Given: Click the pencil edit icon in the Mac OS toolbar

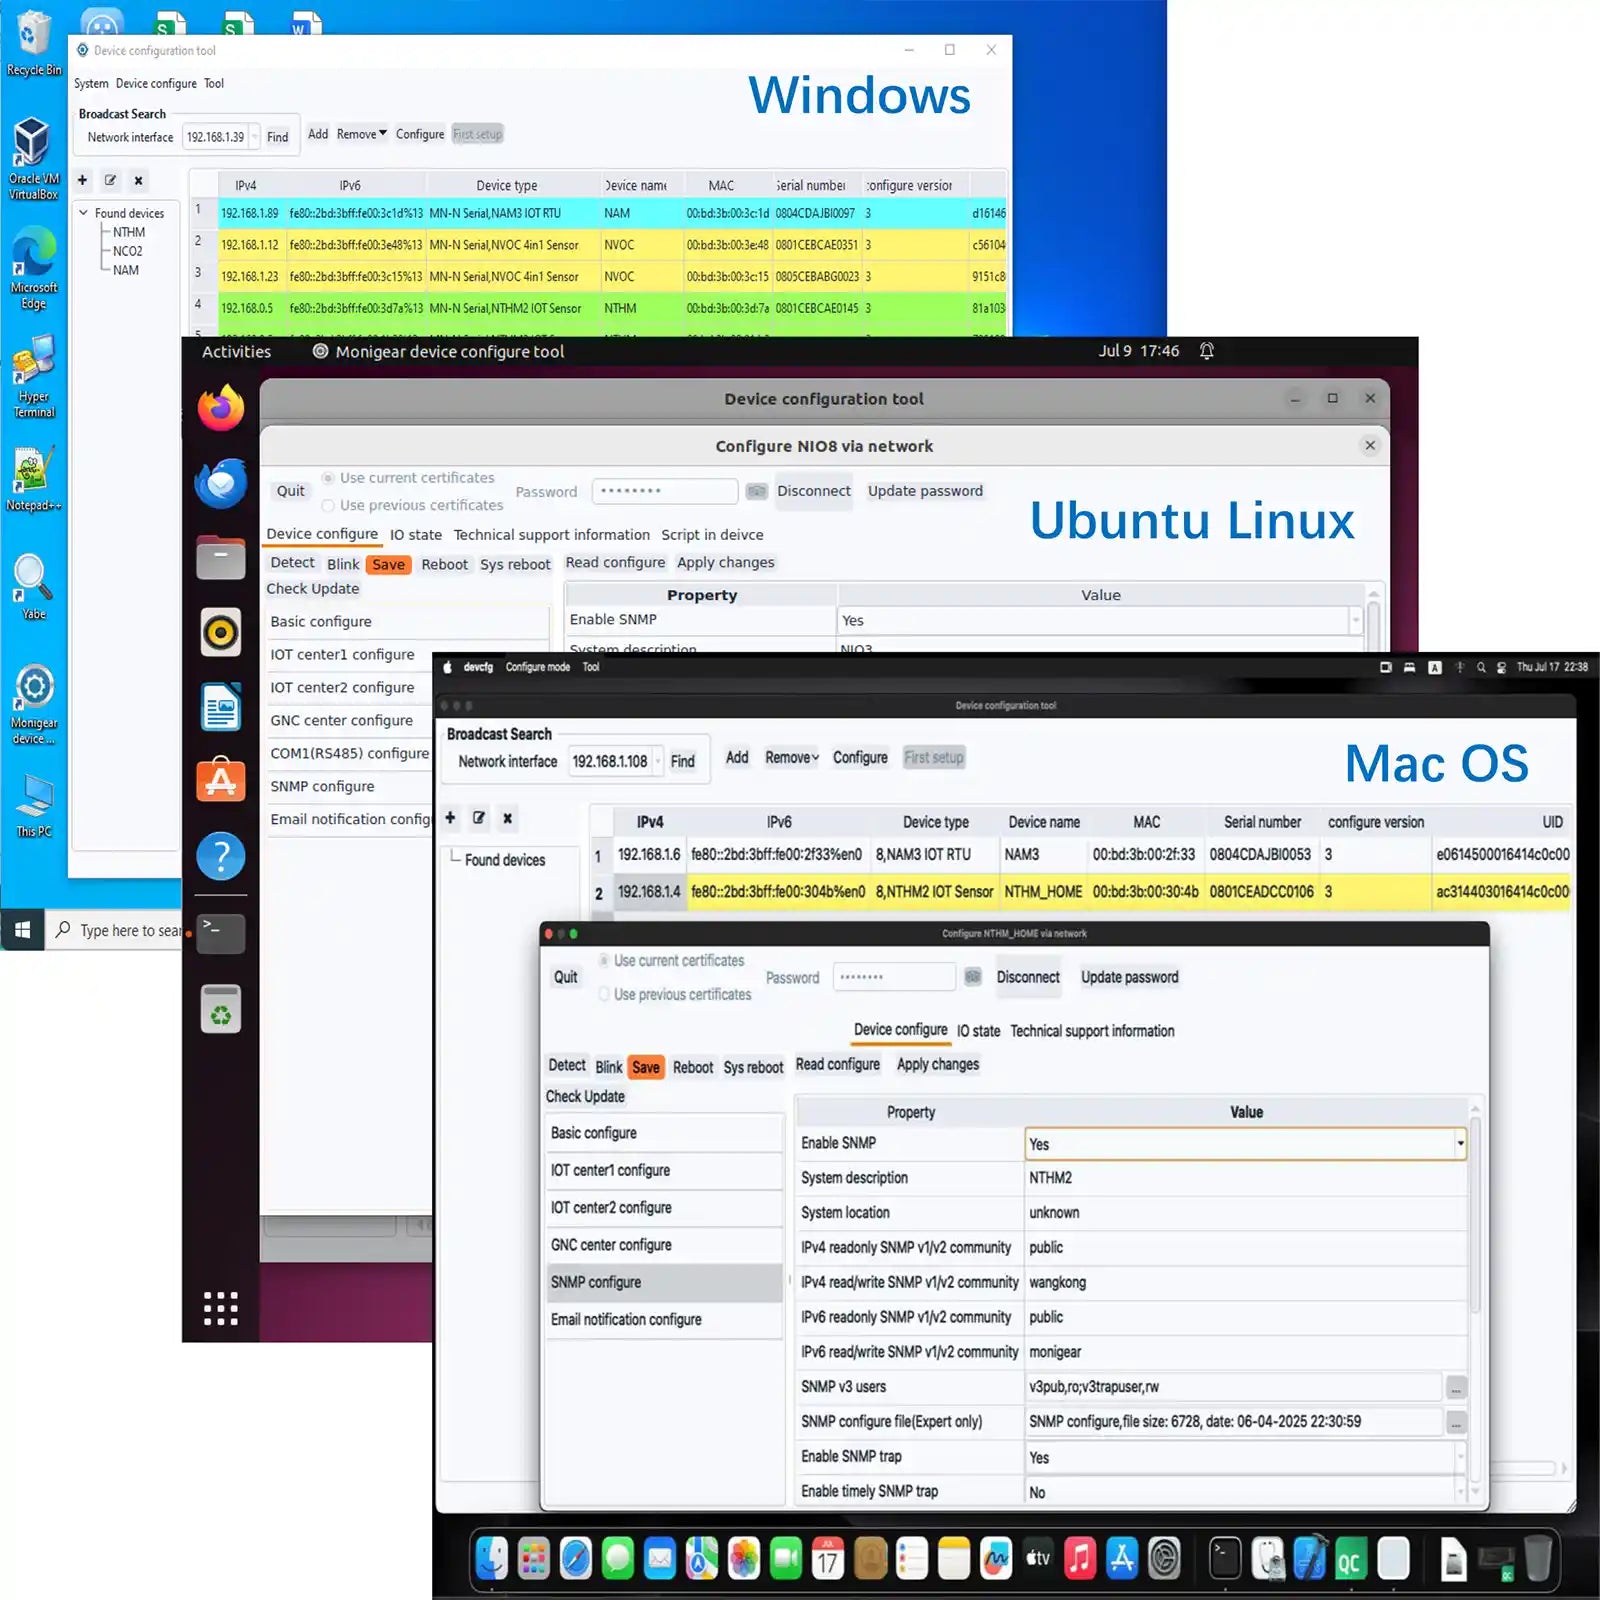Looking at the screenshot, I should click(479, 818).
